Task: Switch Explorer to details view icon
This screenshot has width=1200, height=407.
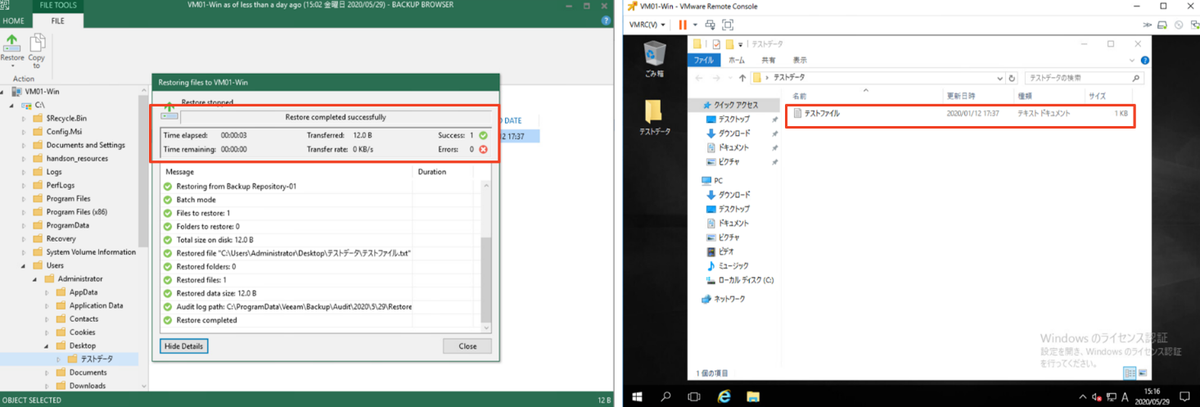Action: [1129, 374]
